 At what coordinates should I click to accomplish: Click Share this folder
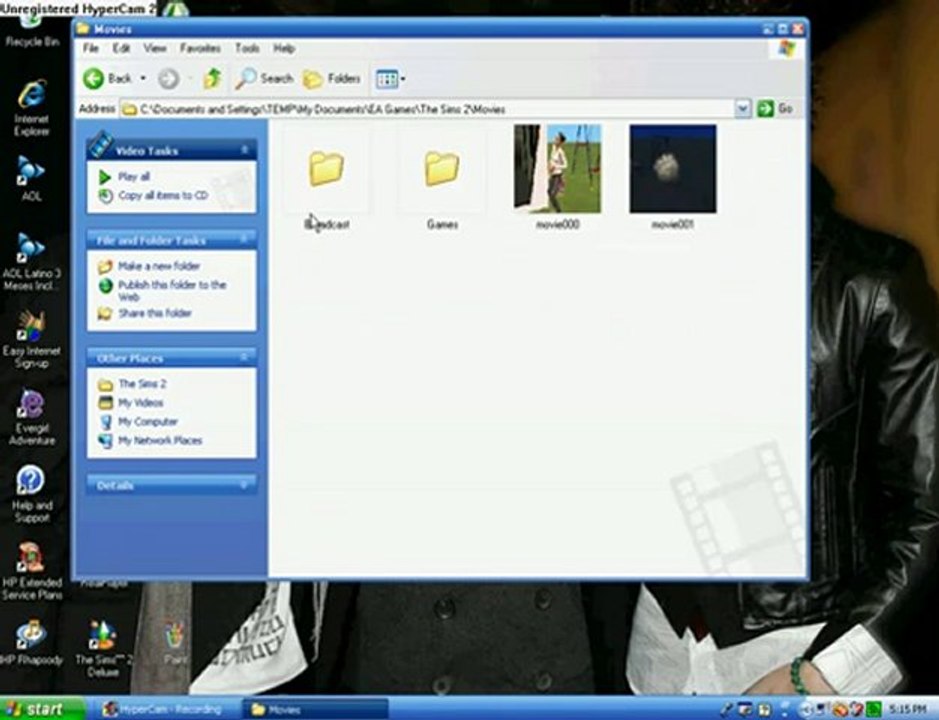tap(145, 313)
